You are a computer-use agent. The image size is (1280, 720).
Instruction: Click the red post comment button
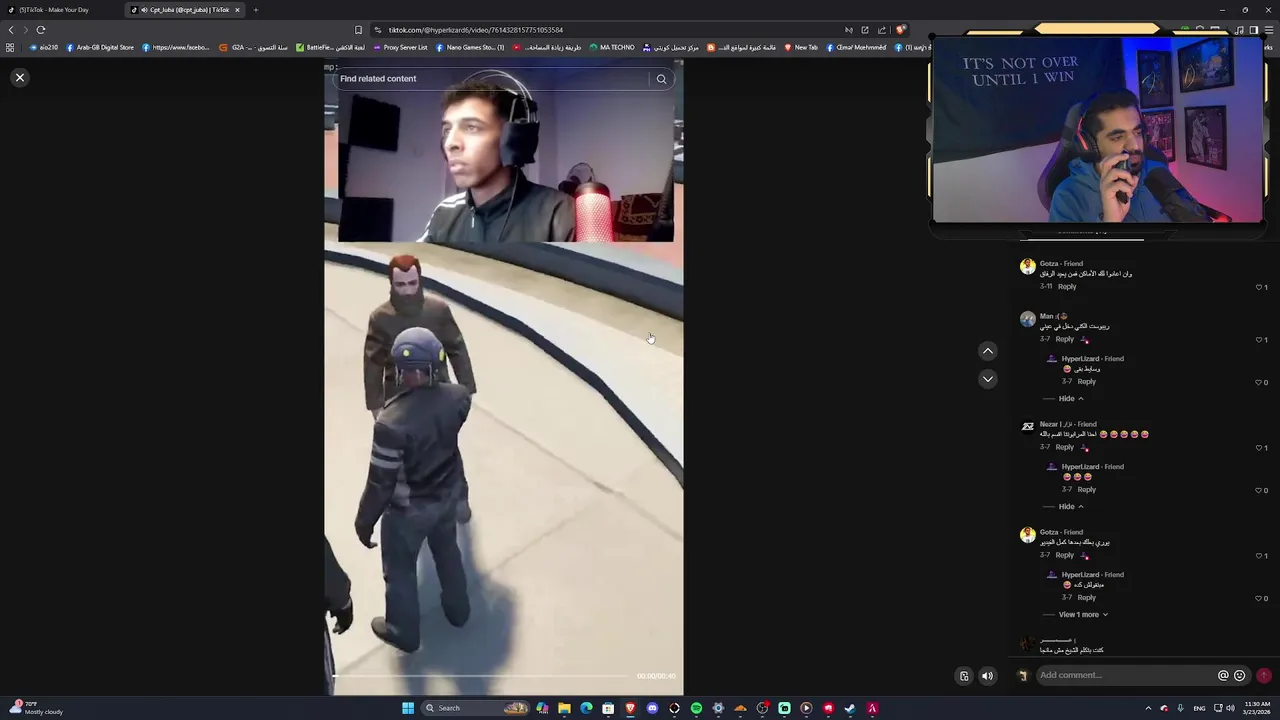tap(1264, 675)
